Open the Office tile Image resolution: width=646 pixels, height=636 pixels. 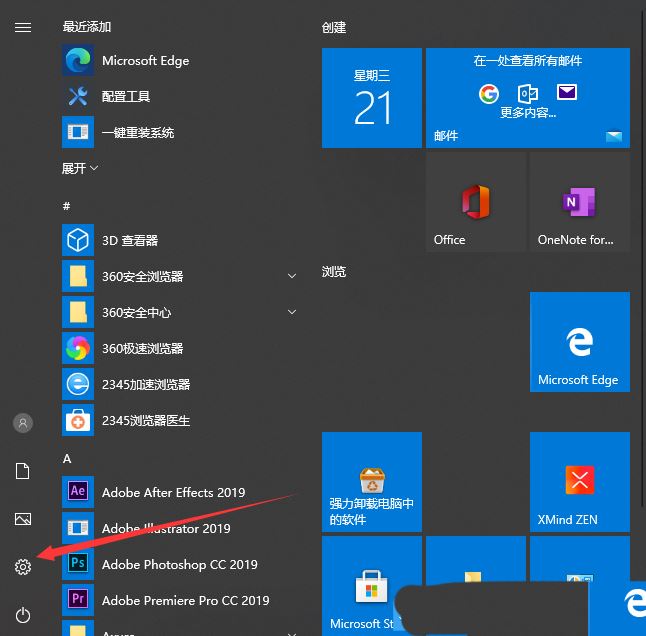(474, 202)
